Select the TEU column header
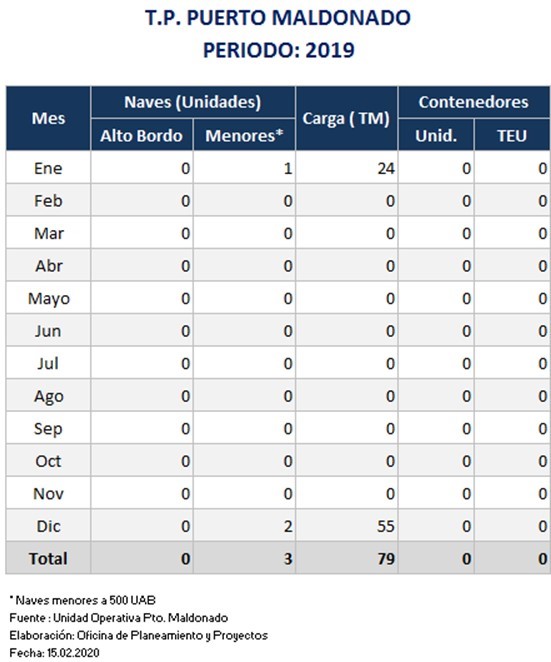 (512, 135)
